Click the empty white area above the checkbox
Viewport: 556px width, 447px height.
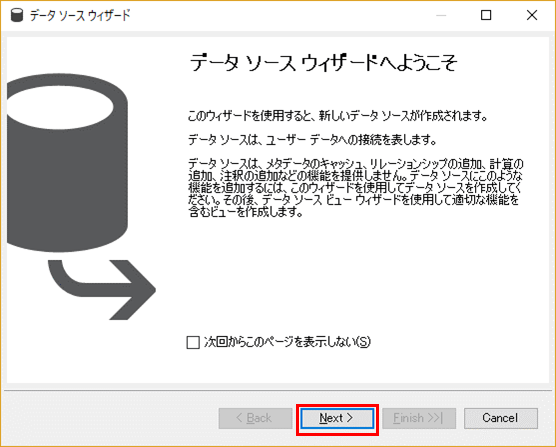[x=355, y=276]
